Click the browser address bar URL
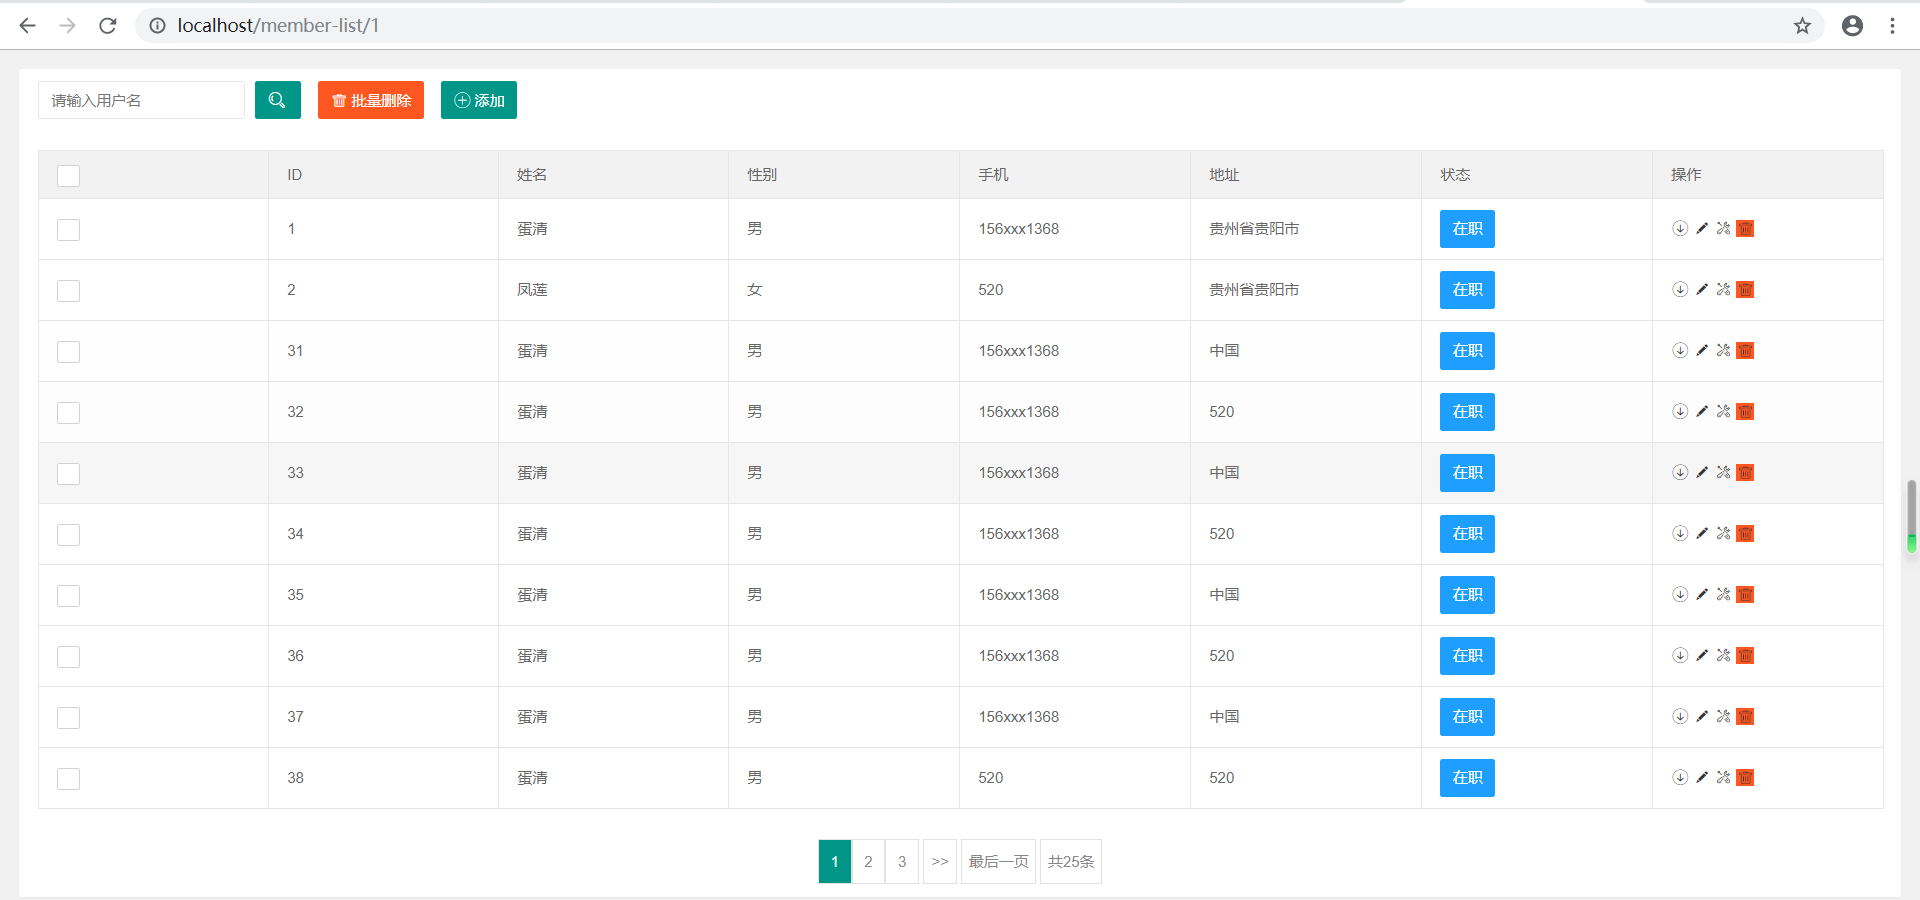 coord(278,26)
